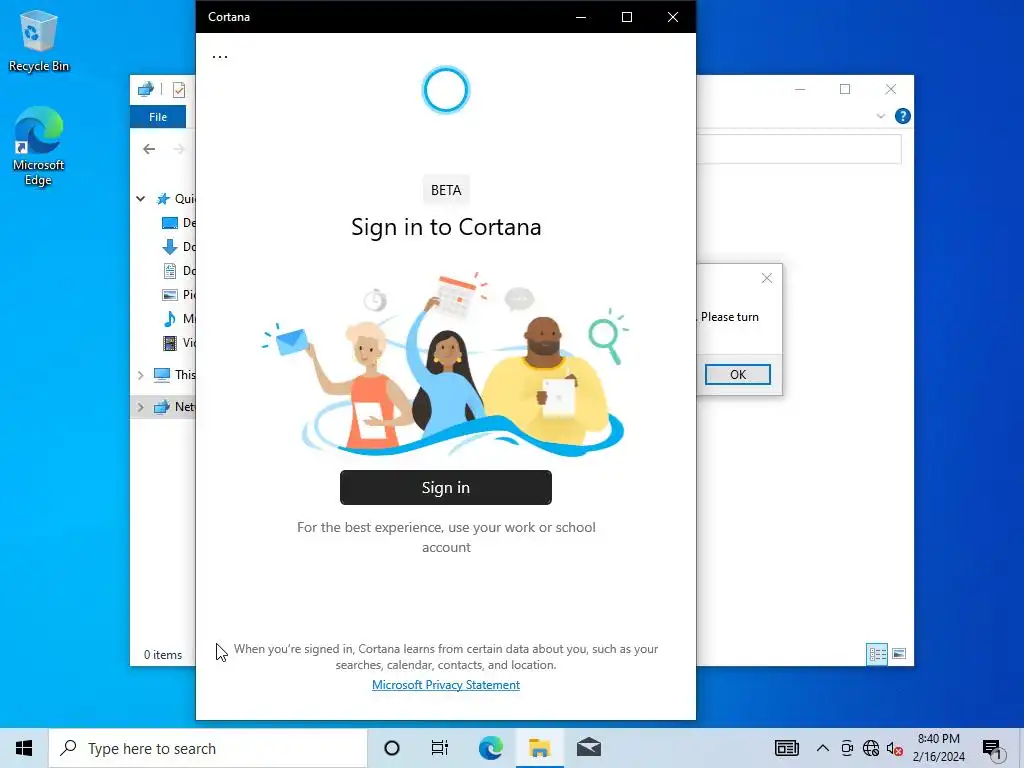The width and height of the screenshot is (1024, 768).
Task: Open Task View on the taskbar
Action: pos(440,748)
